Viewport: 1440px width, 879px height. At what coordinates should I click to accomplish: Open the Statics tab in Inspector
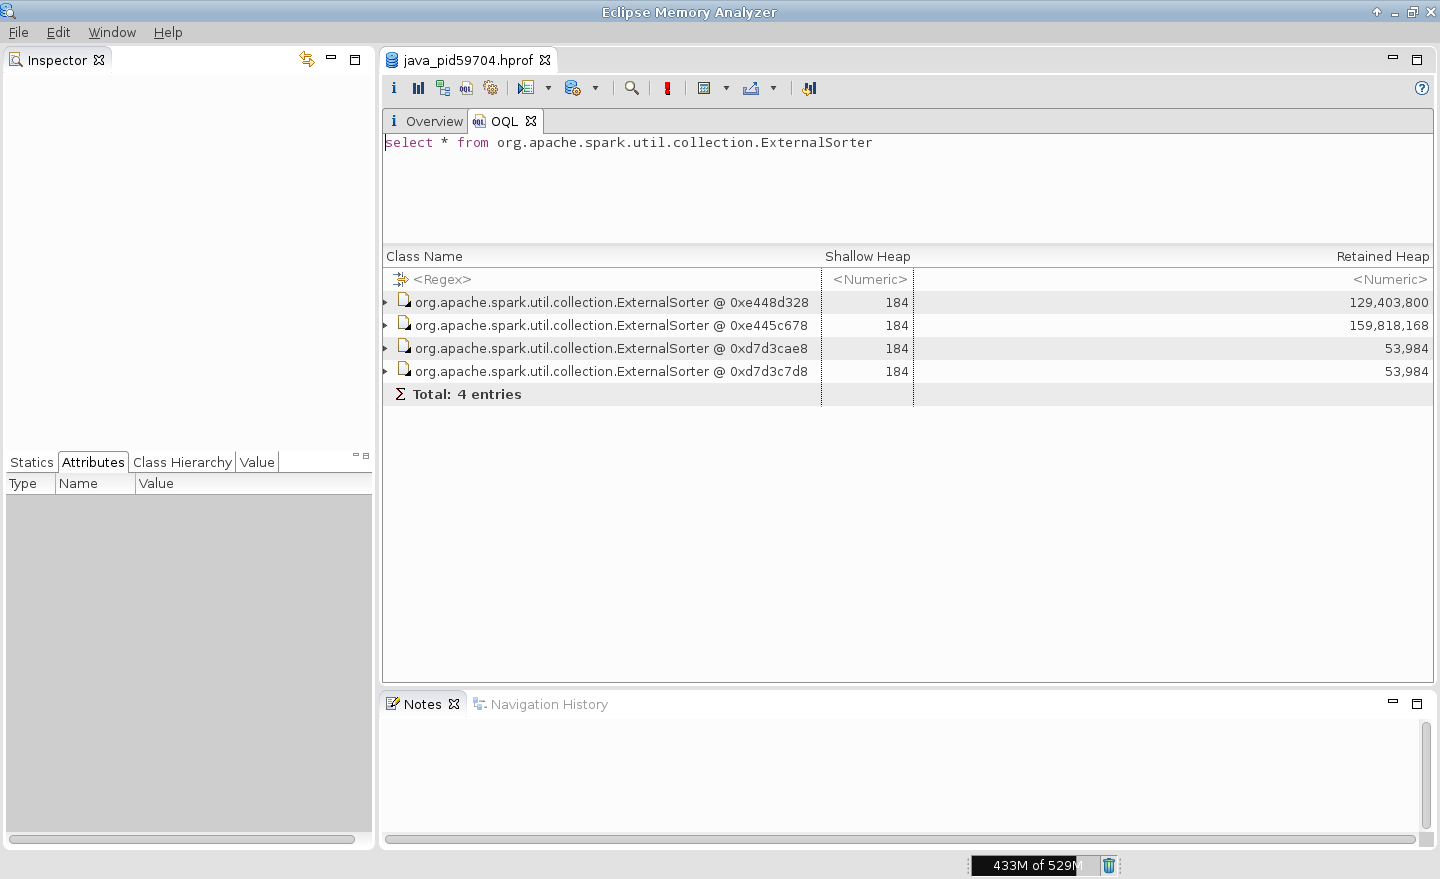(x=31, y=462)
